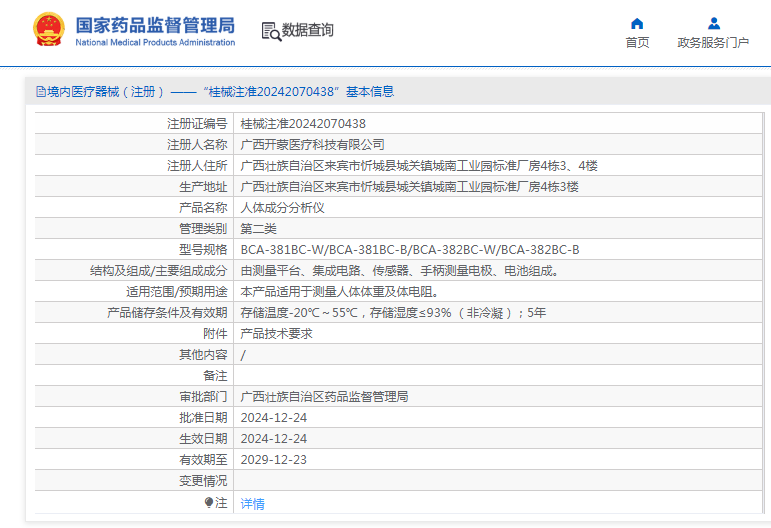Click the 批准日期 label

point(203,418)
